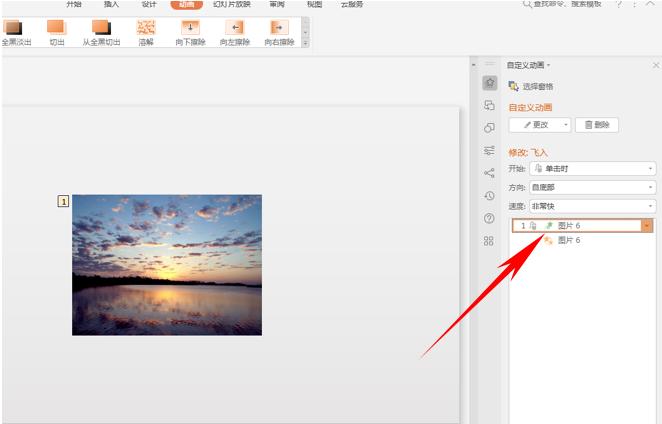Open the 更改 button dropdown arrow
This screenshot has height=424, width=662.
pyautogui.click(x=566, y=125)
